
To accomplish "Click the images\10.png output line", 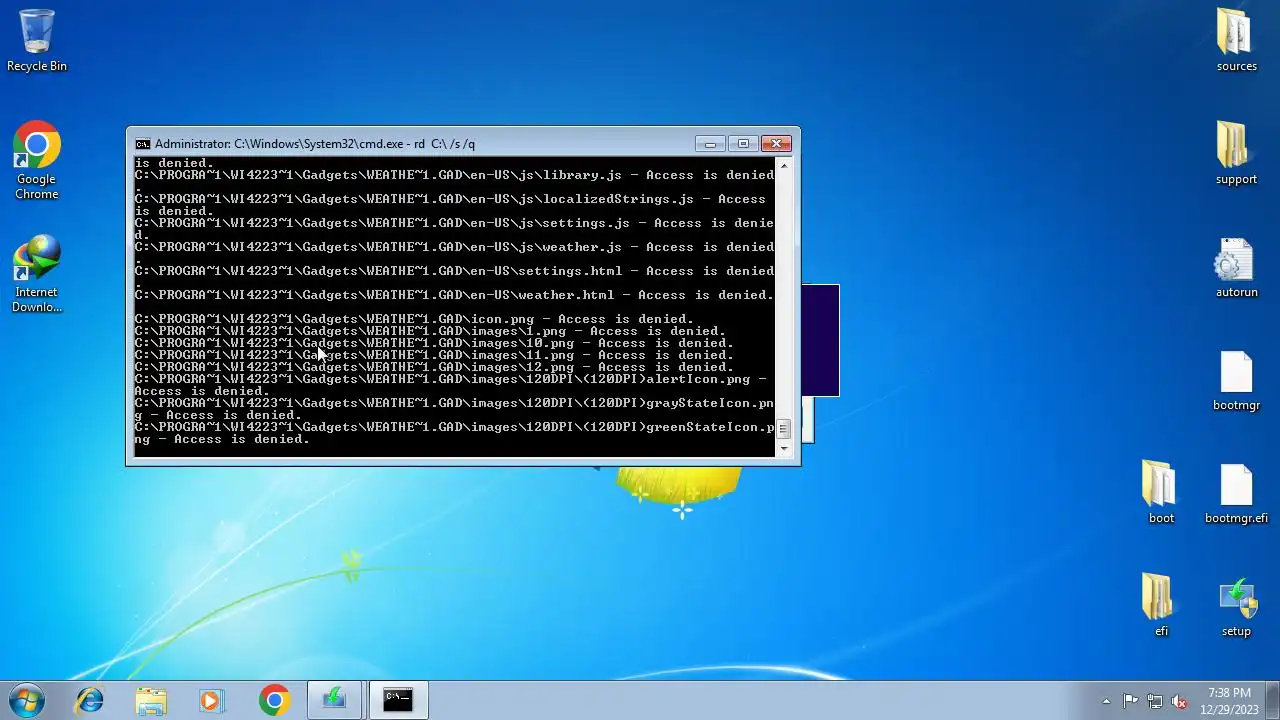I will tap(434, 343).
